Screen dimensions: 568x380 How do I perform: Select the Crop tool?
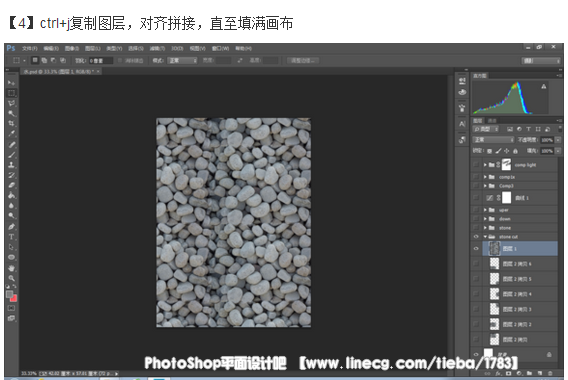11,124
